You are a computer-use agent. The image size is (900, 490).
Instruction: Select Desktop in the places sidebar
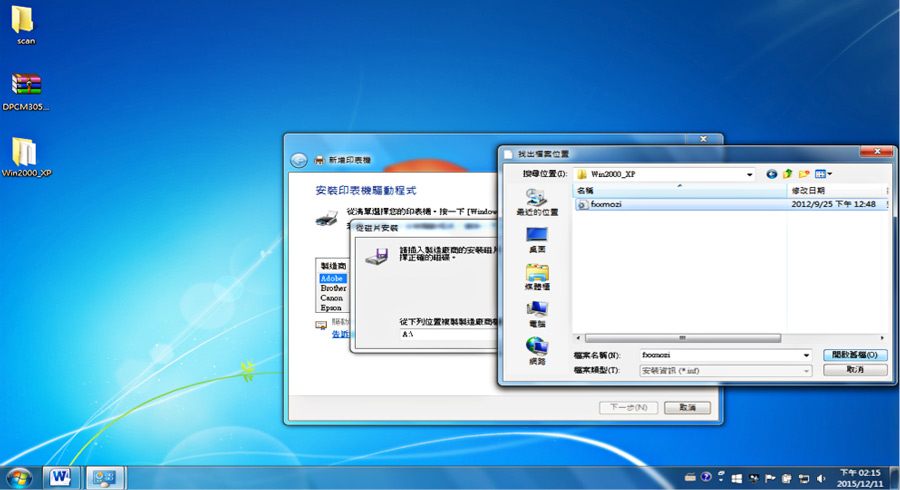[537, 240]
